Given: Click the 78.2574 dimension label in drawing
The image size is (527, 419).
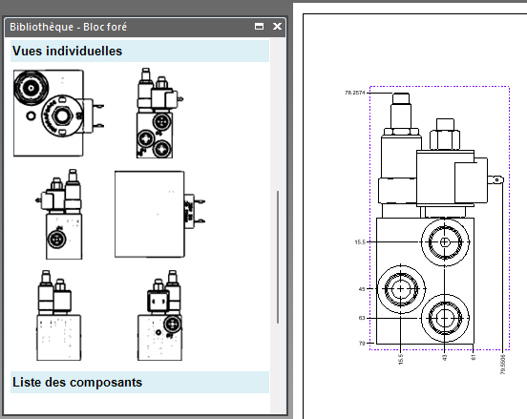Looking at the screenshot, I should tap(355, 93).
